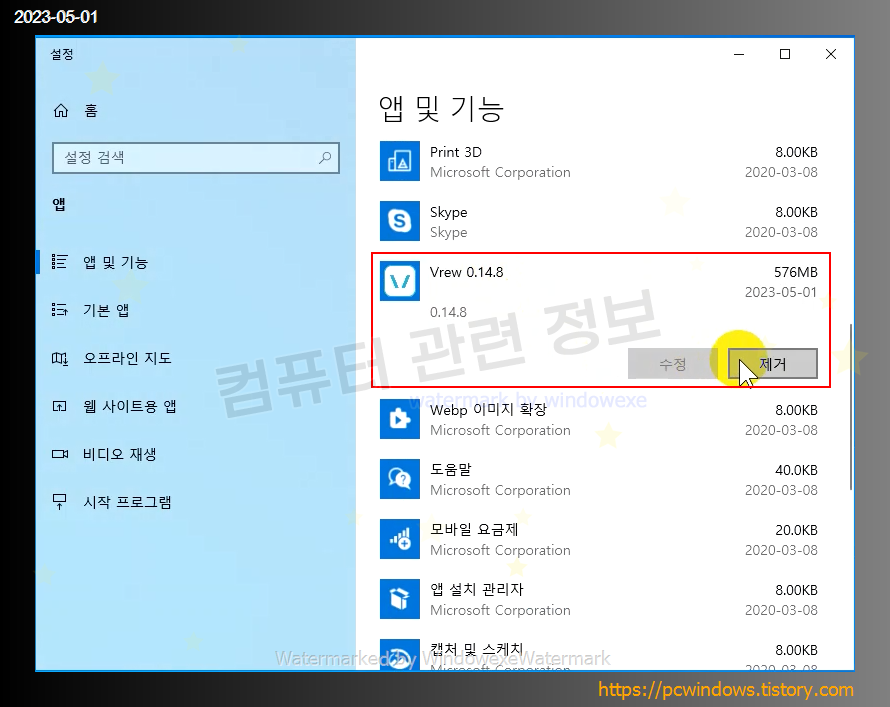
Task: Minimize the Settings window
Action: click(739, 54)
